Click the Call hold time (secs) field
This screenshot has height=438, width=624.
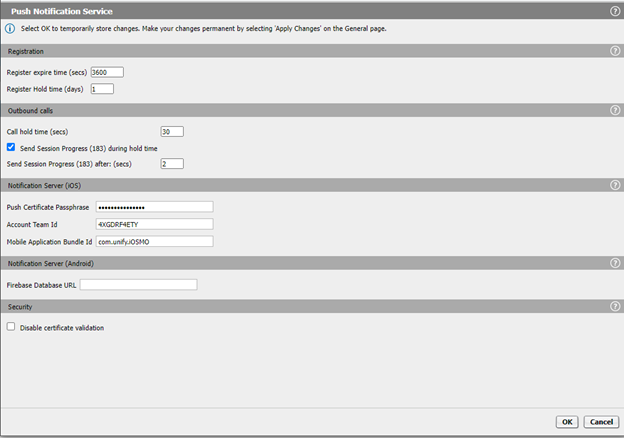pos(172,131)
